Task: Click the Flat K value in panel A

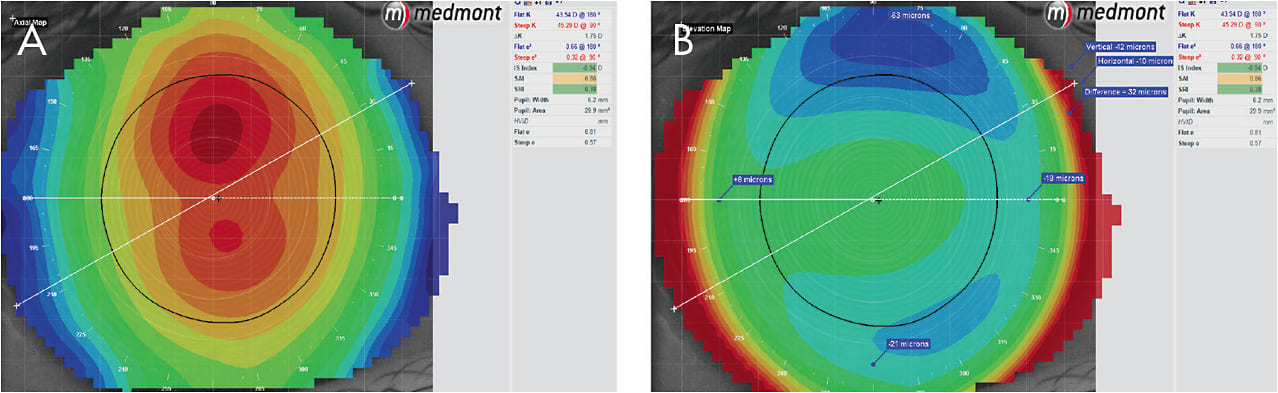Action: point(578,14)
